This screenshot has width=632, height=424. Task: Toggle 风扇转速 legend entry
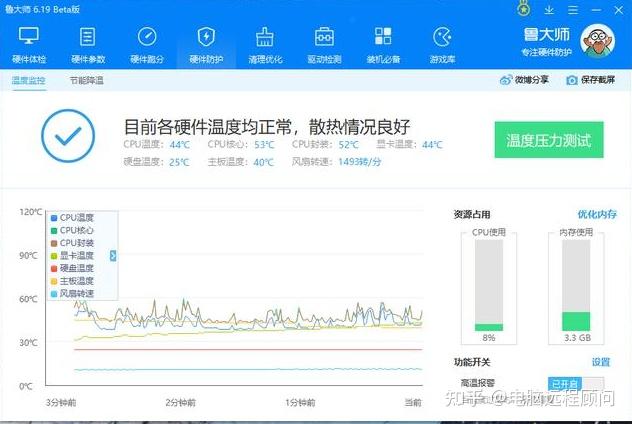click(72, 293)
